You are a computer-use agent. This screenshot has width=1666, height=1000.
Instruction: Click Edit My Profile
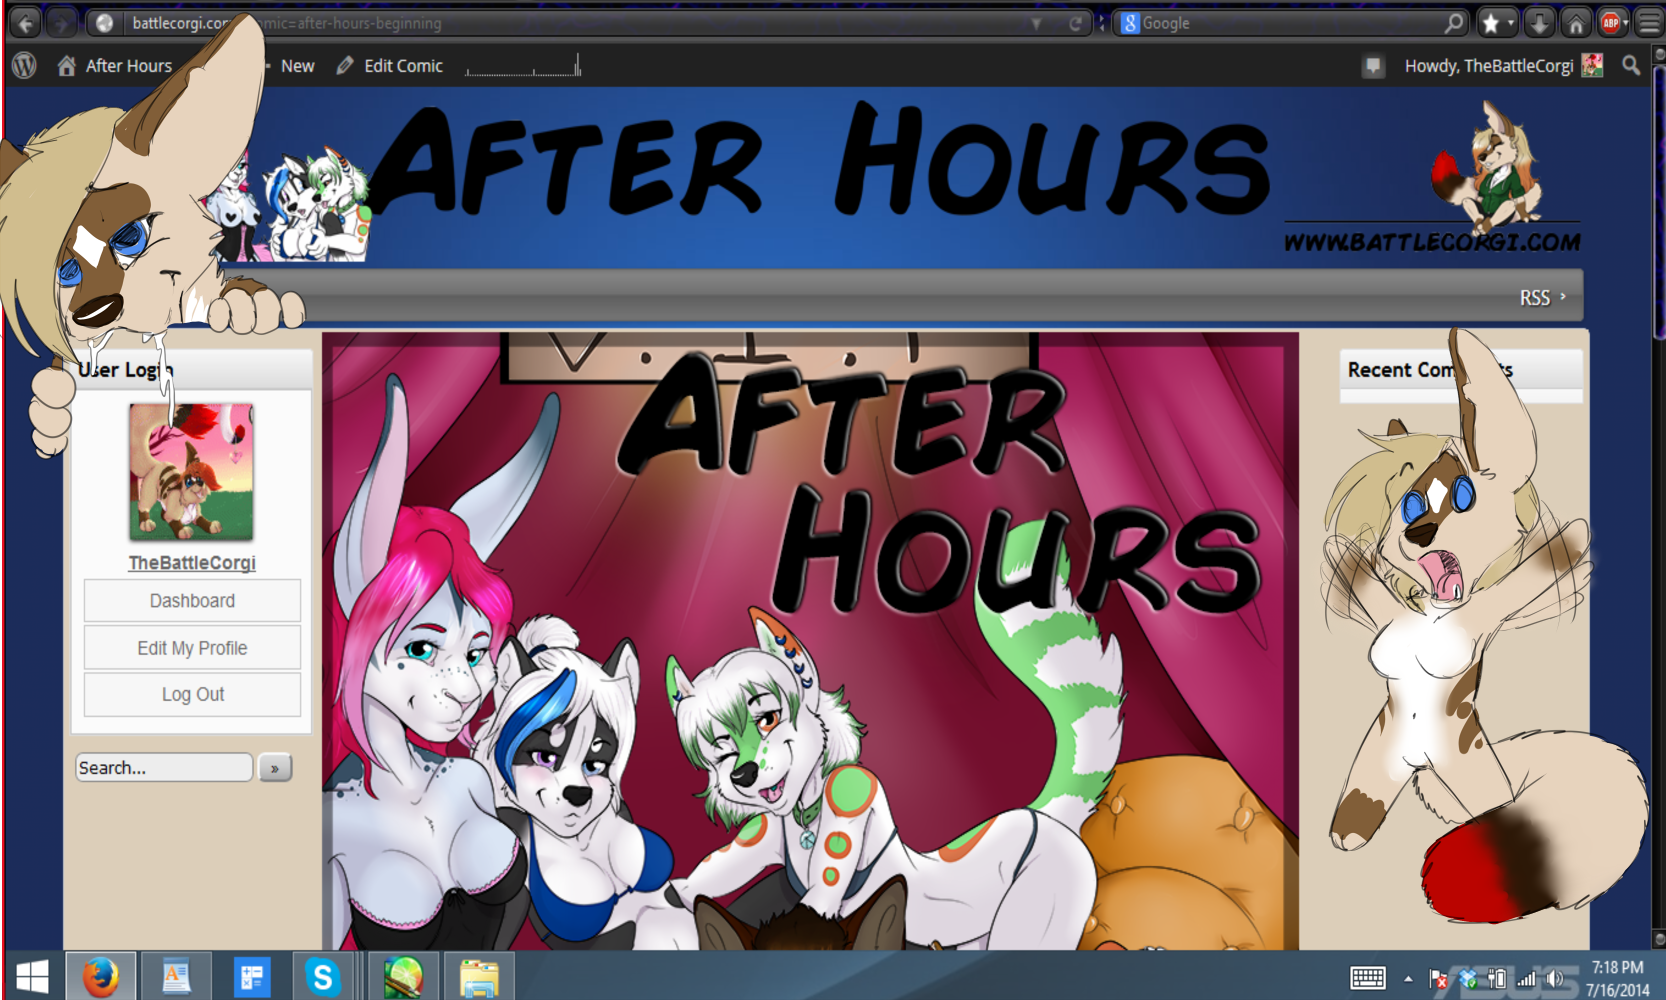192,648
